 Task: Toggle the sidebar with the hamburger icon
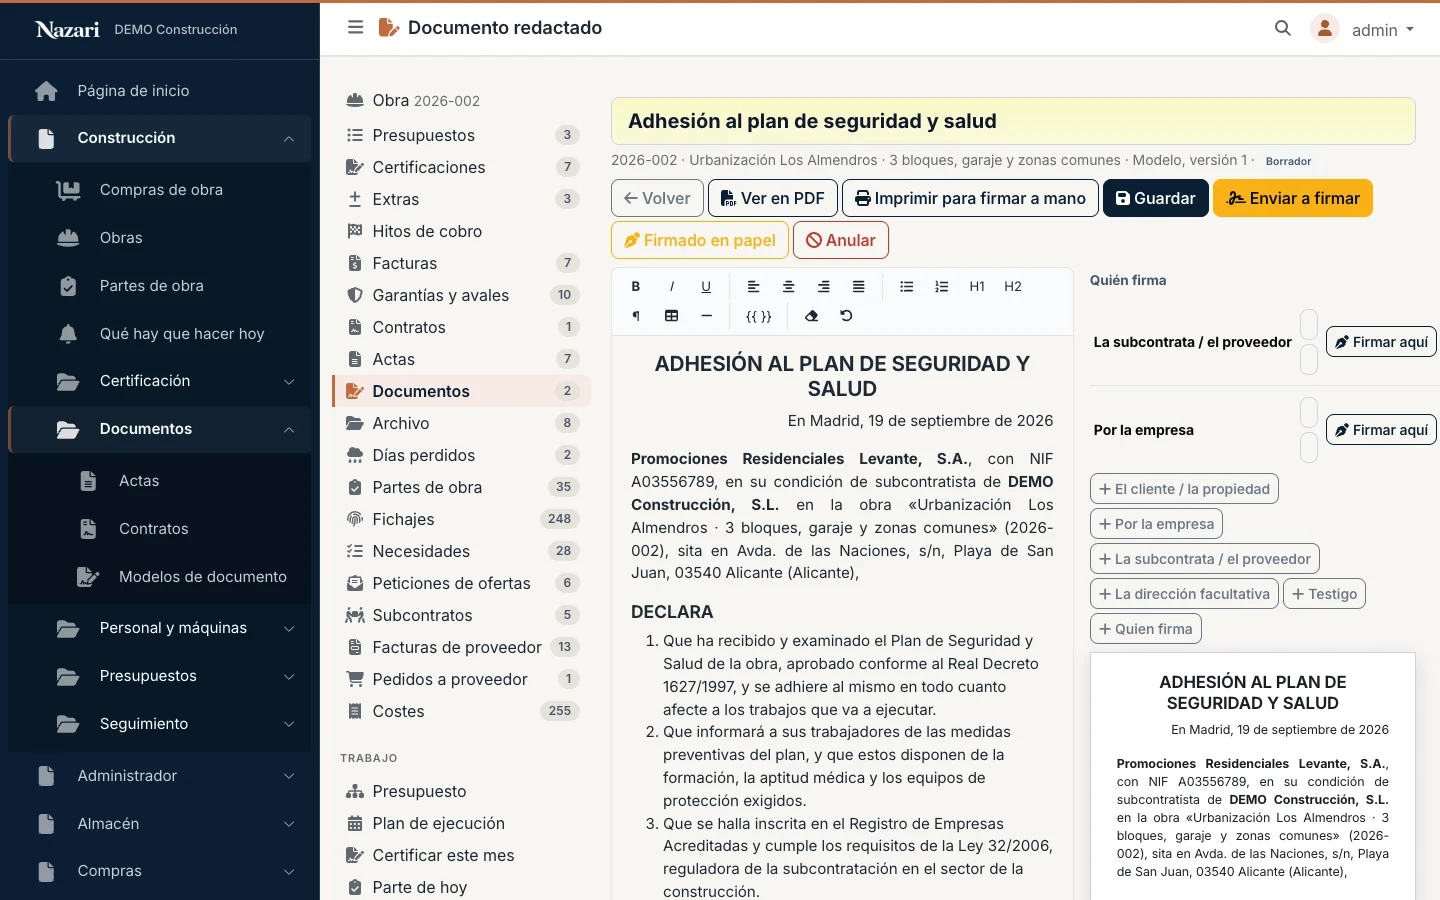coord(355,28)
